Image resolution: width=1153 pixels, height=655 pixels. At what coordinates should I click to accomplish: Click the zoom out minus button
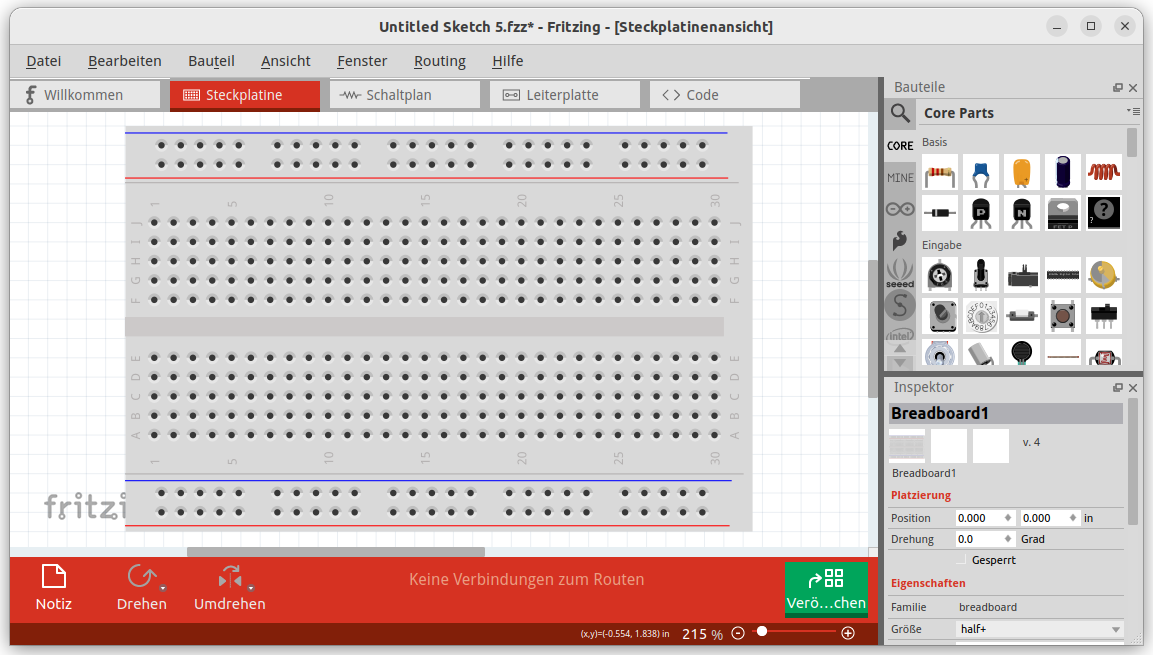[x=738, y=633]
